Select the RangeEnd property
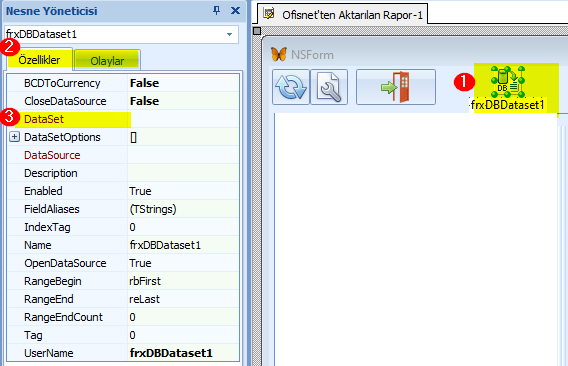 pos(49,299)
